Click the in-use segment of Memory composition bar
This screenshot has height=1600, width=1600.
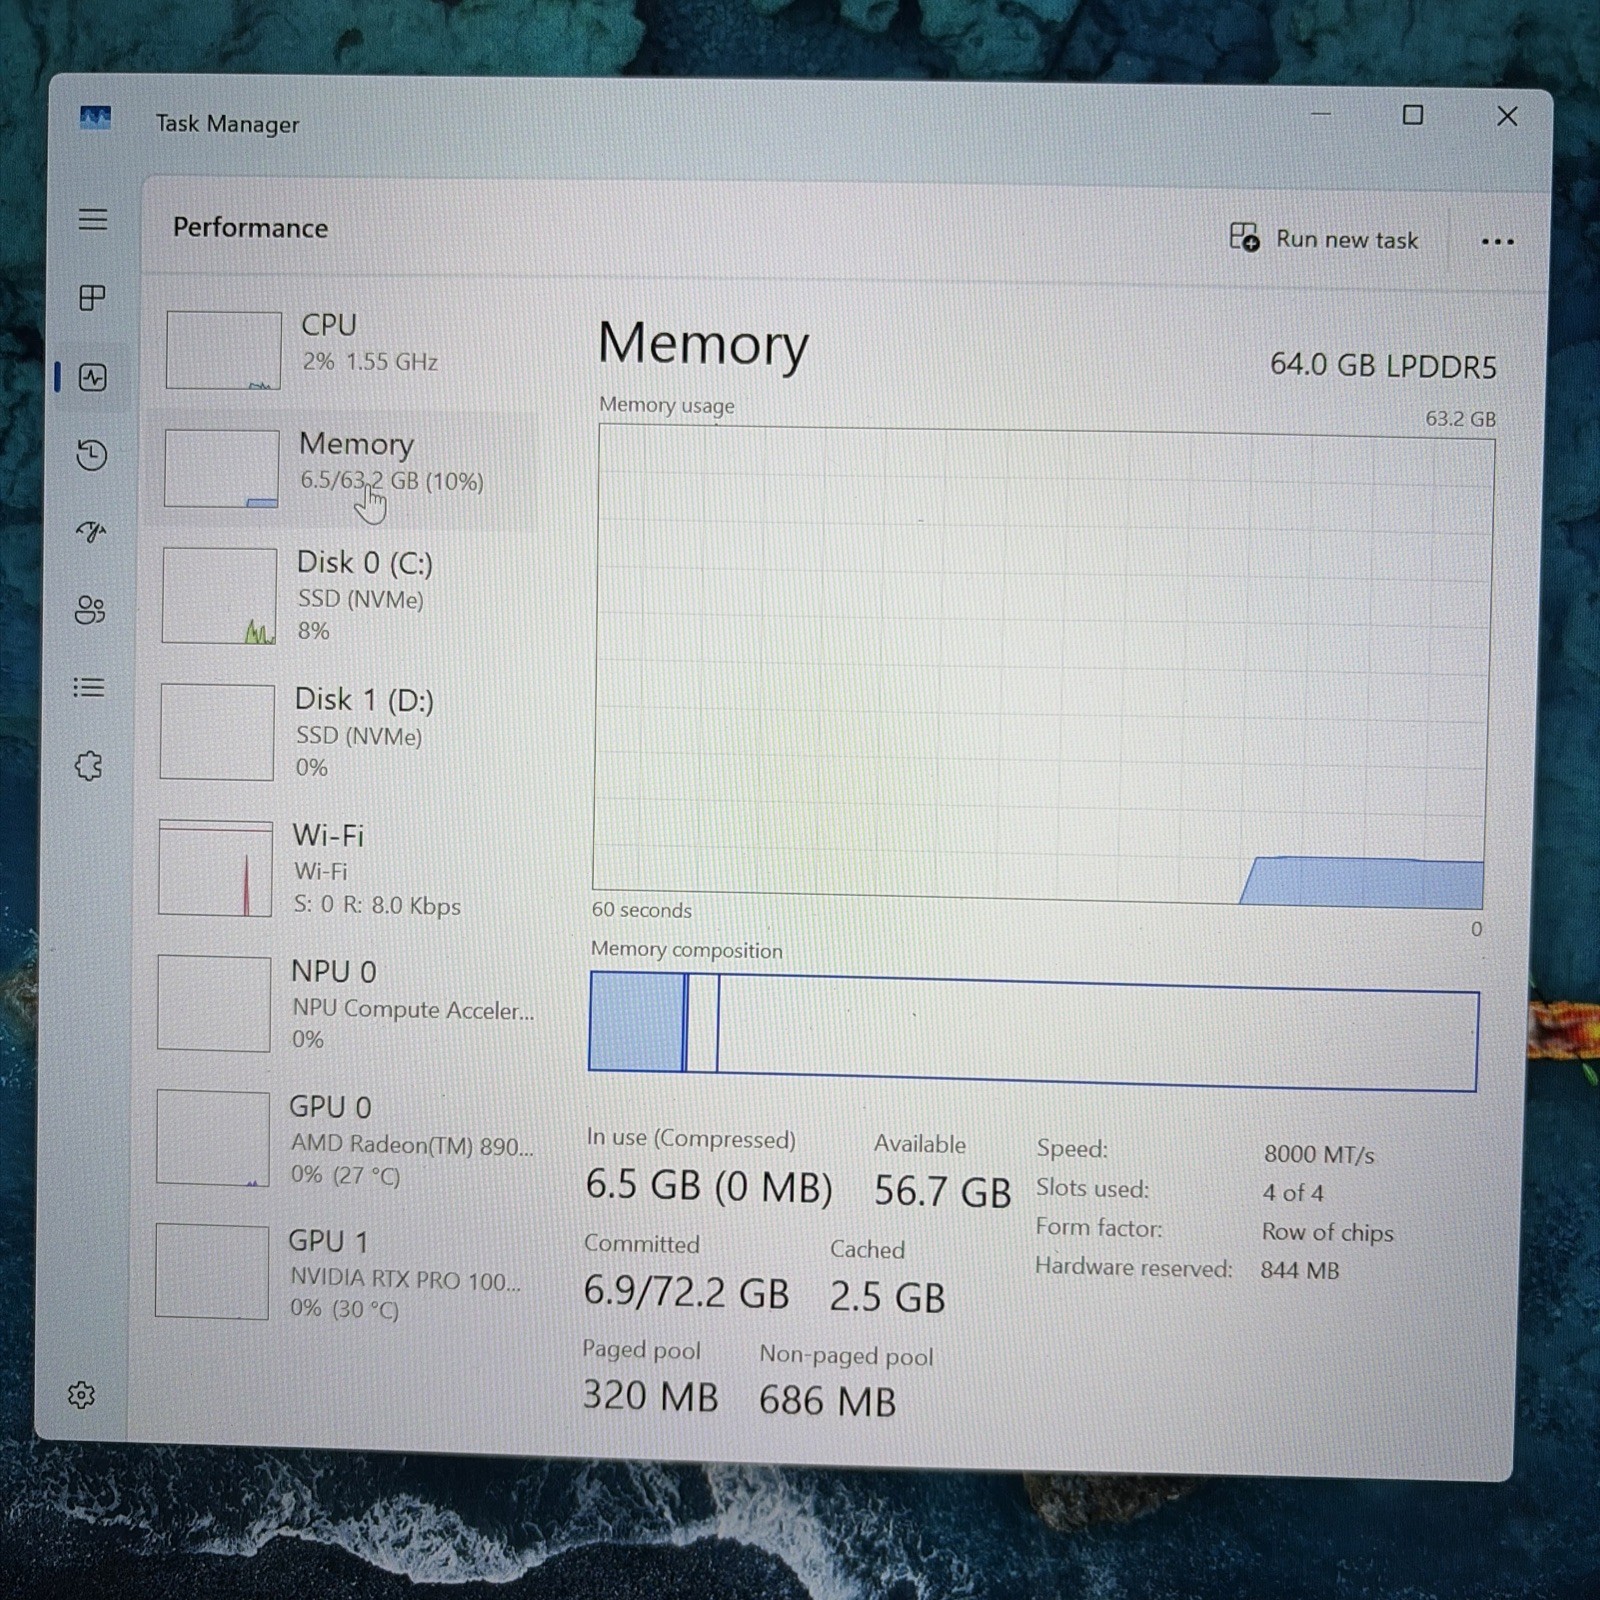pyautogui.click(x=636, y=1021)
